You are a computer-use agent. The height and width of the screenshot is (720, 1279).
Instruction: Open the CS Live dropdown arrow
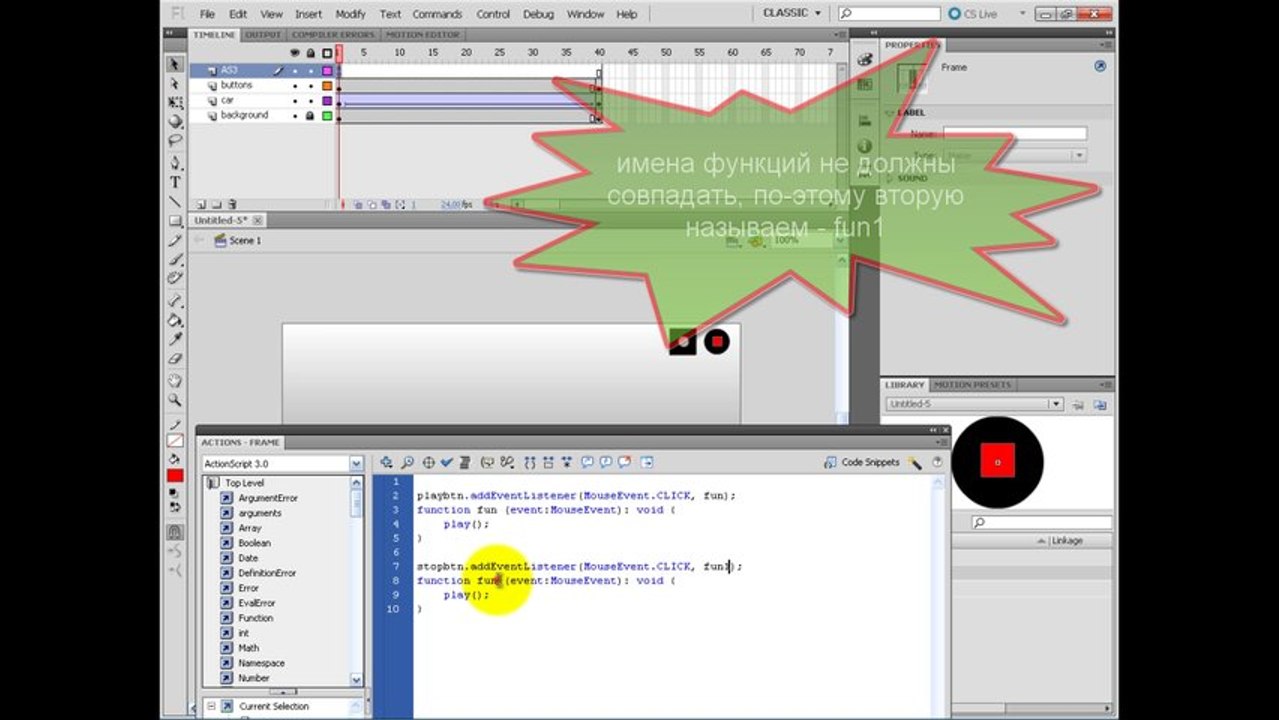coord(1023,14)
